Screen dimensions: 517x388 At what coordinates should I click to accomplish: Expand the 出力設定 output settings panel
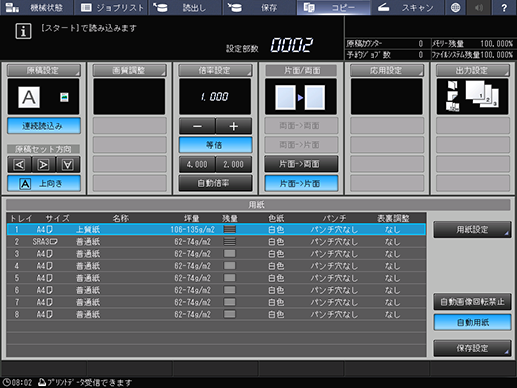[473, 70]
